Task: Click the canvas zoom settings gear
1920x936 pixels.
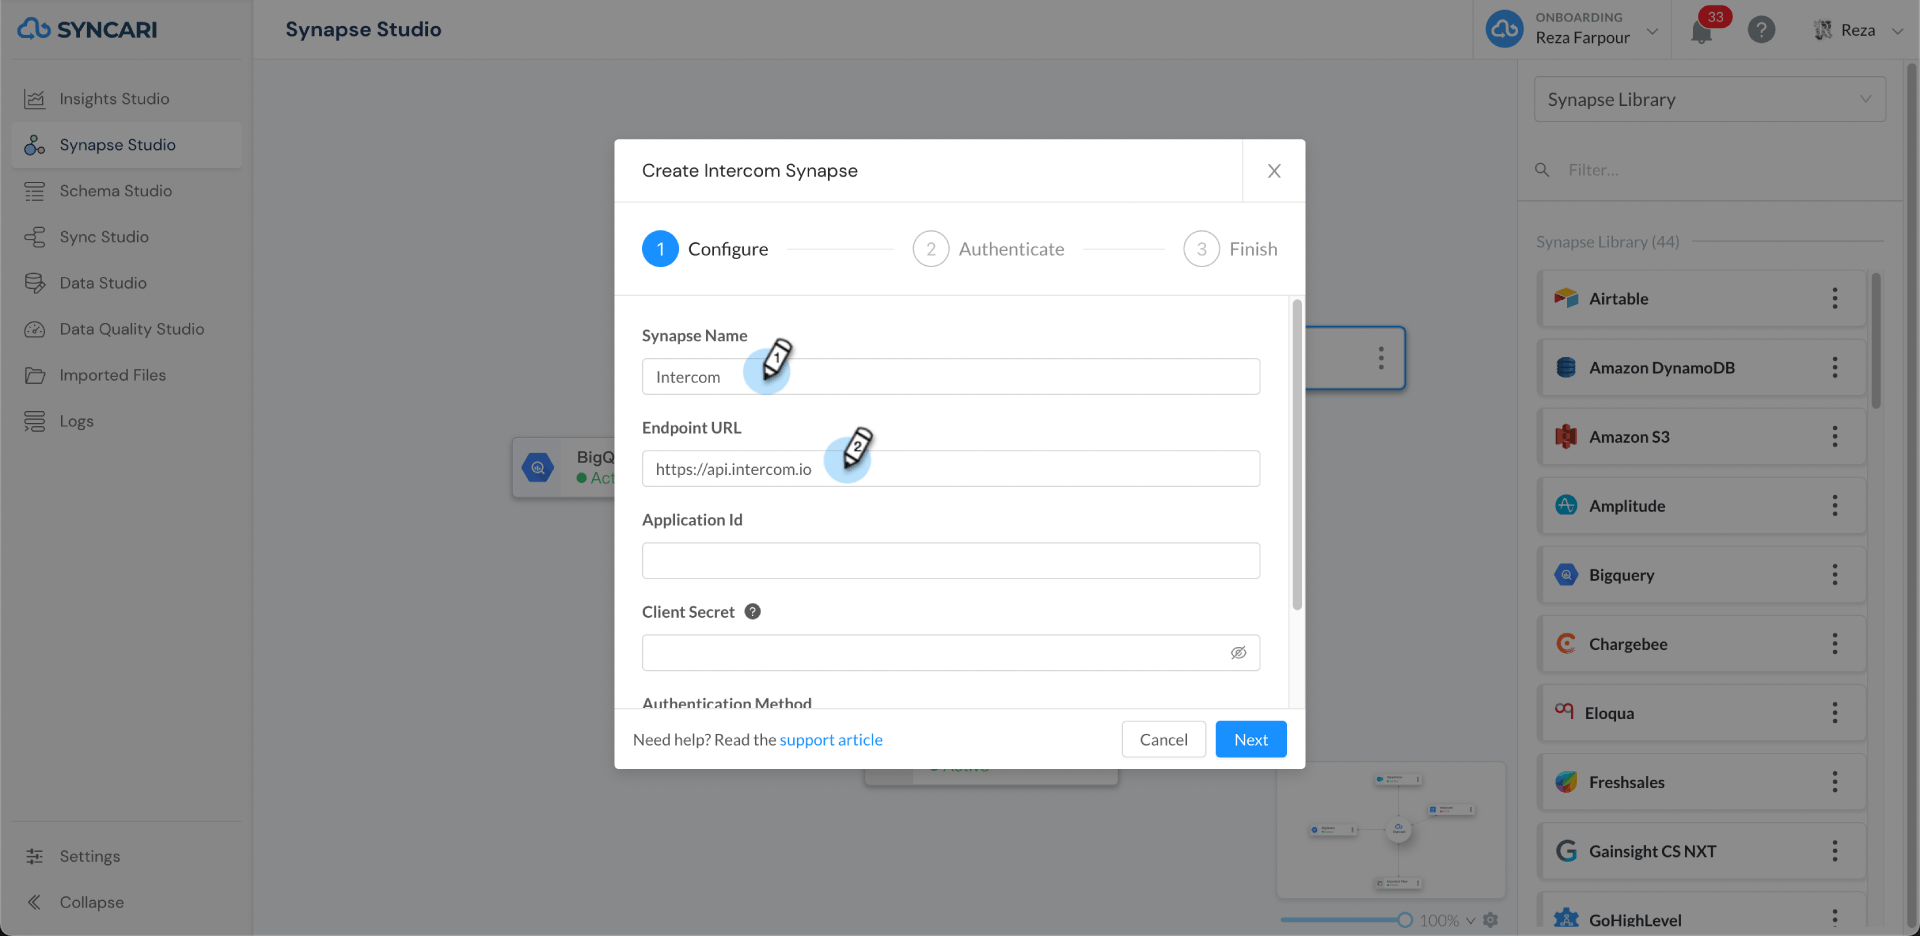Action: pos(1490,920)
